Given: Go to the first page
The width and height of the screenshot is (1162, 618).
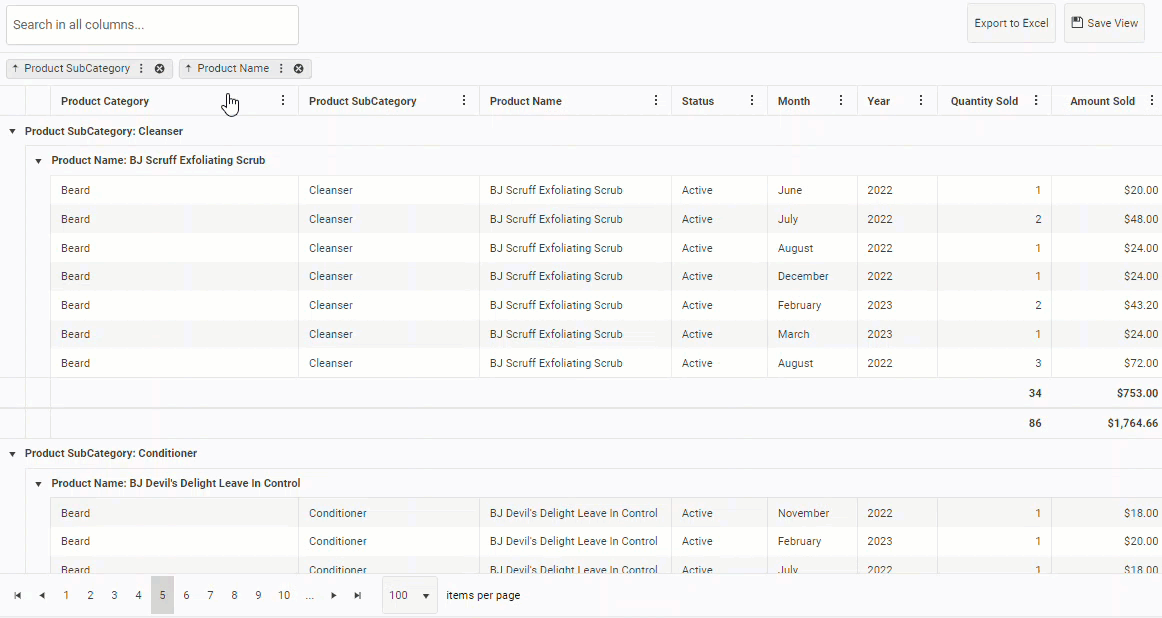Looking at the screenshot, I should click(17, 595).
